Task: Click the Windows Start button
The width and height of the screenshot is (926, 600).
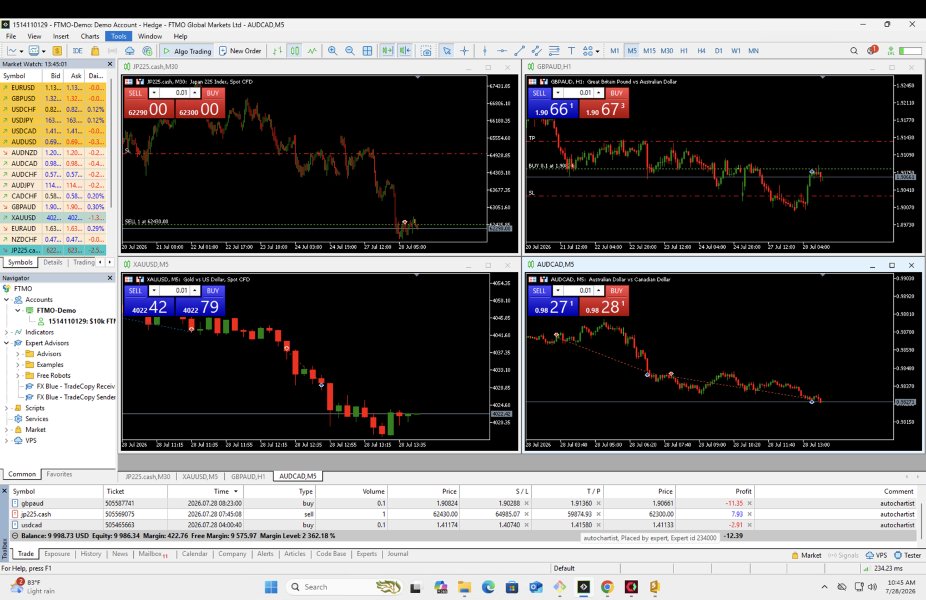Action: click(271, 587)
